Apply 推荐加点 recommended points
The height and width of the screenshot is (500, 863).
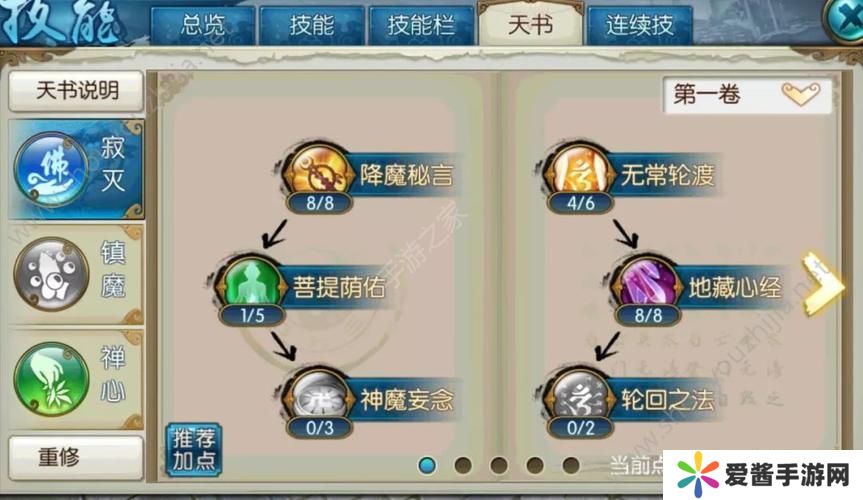(x=194, y=449)
